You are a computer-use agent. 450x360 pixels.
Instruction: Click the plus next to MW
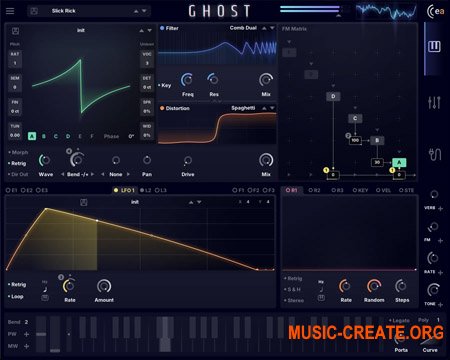point(26,346)
